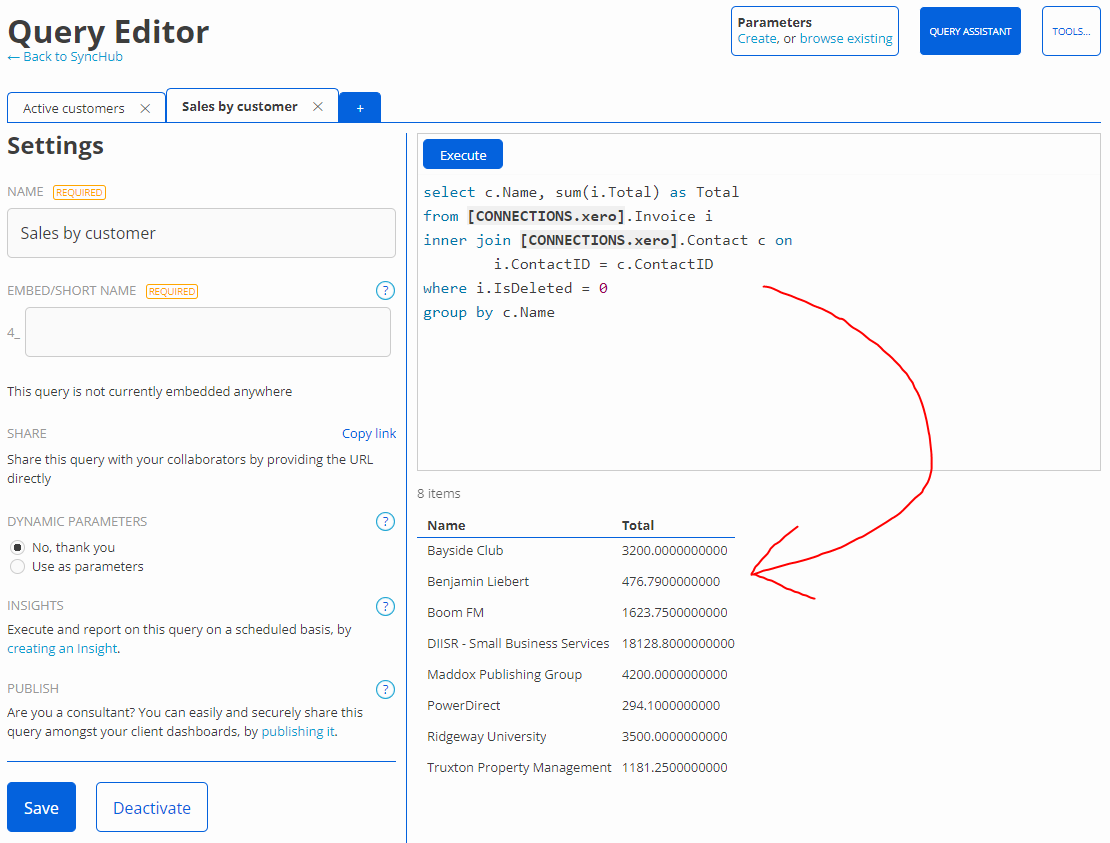Open help for Embed/Short Name
1110x843 pixels.
(x=385, y=291)
